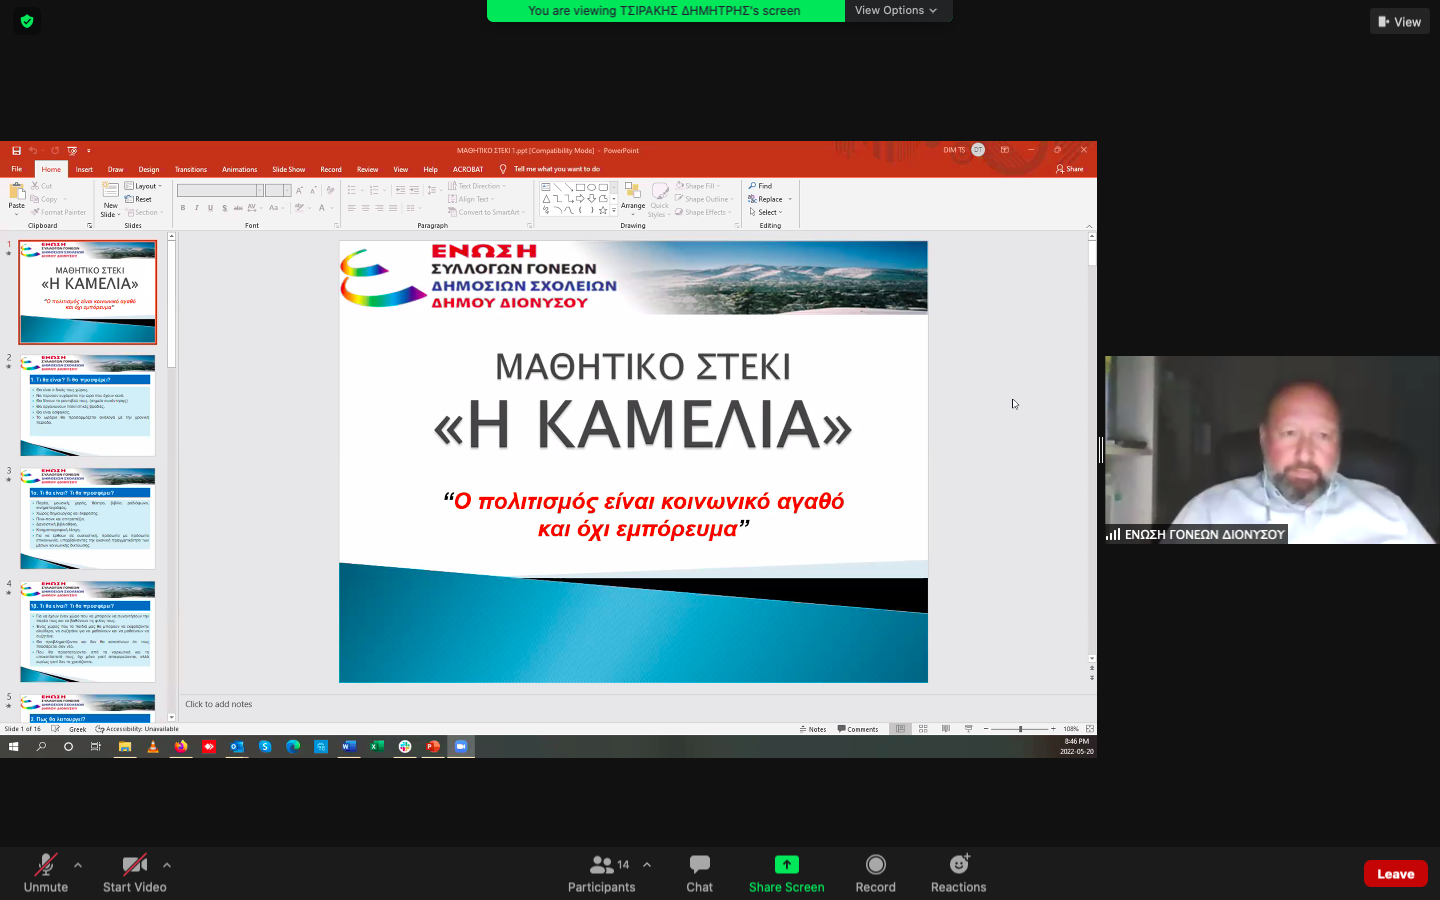Switch to the Slide Show tab
Image resolution: width=1440 pixels, height=900 pixels.
[289, 169]
